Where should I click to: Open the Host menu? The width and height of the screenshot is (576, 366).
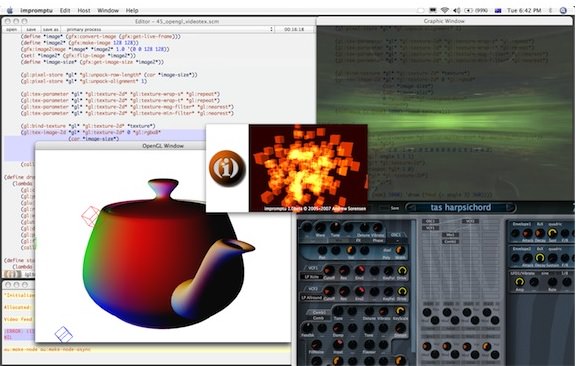tap(84, 10)
